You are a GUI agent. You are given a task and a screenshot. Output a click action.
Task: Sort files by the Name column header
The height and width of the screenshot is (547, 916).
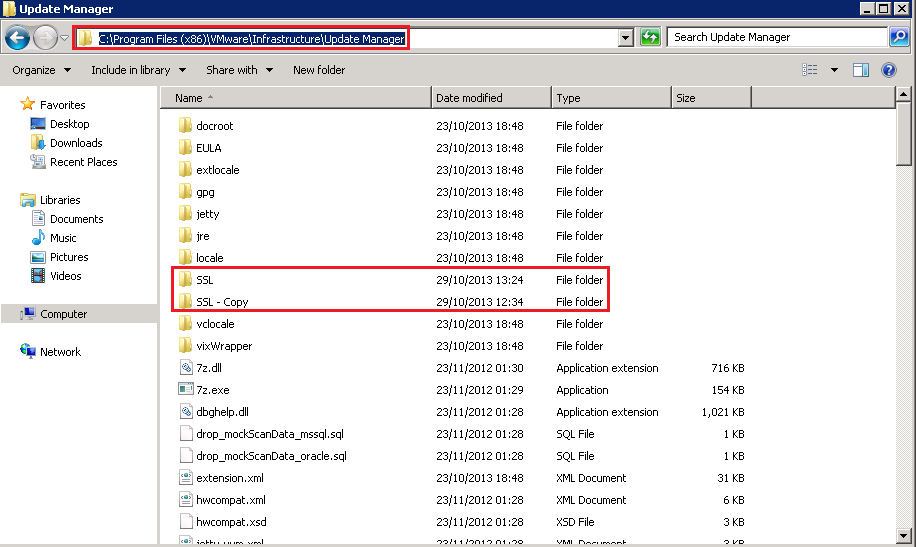tap(189, 98)
